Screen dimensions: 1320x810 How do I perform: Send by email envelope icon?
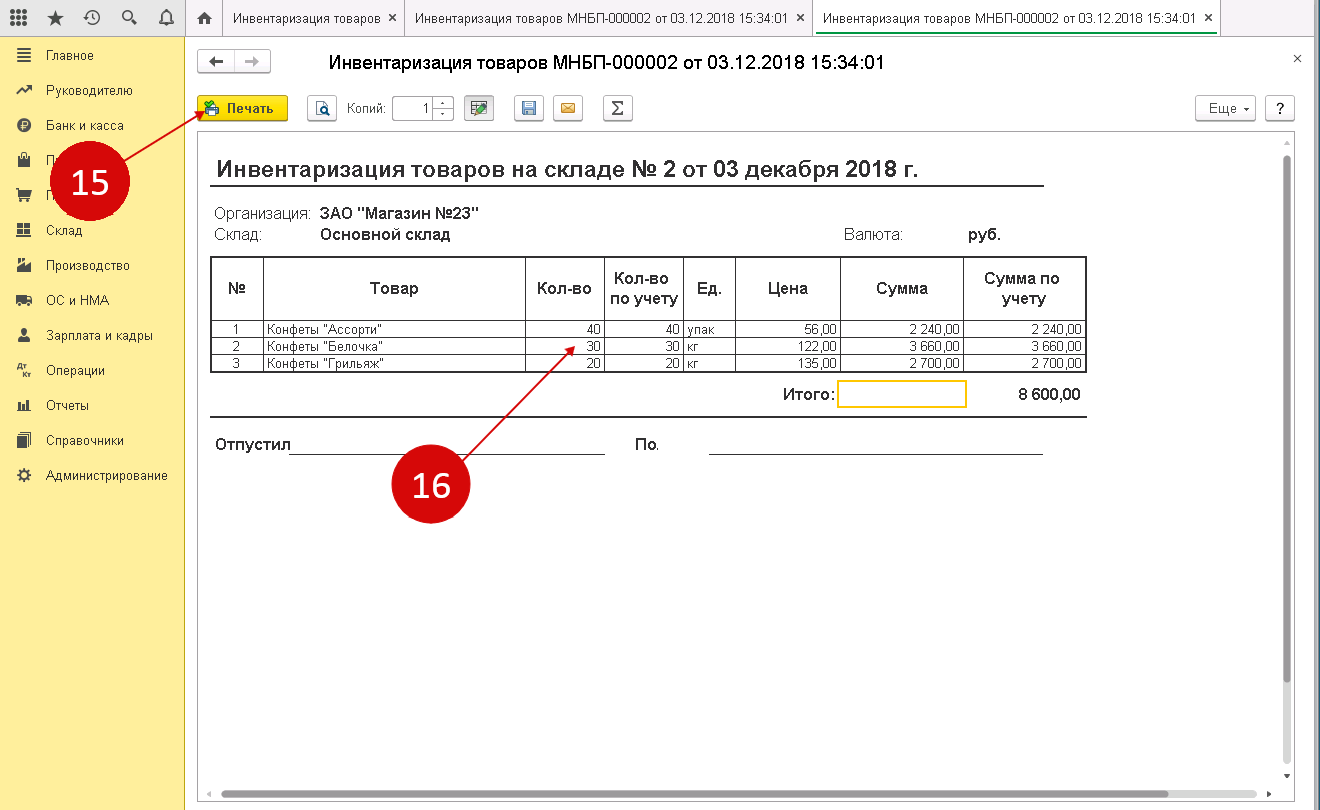(x=568, y=108)
